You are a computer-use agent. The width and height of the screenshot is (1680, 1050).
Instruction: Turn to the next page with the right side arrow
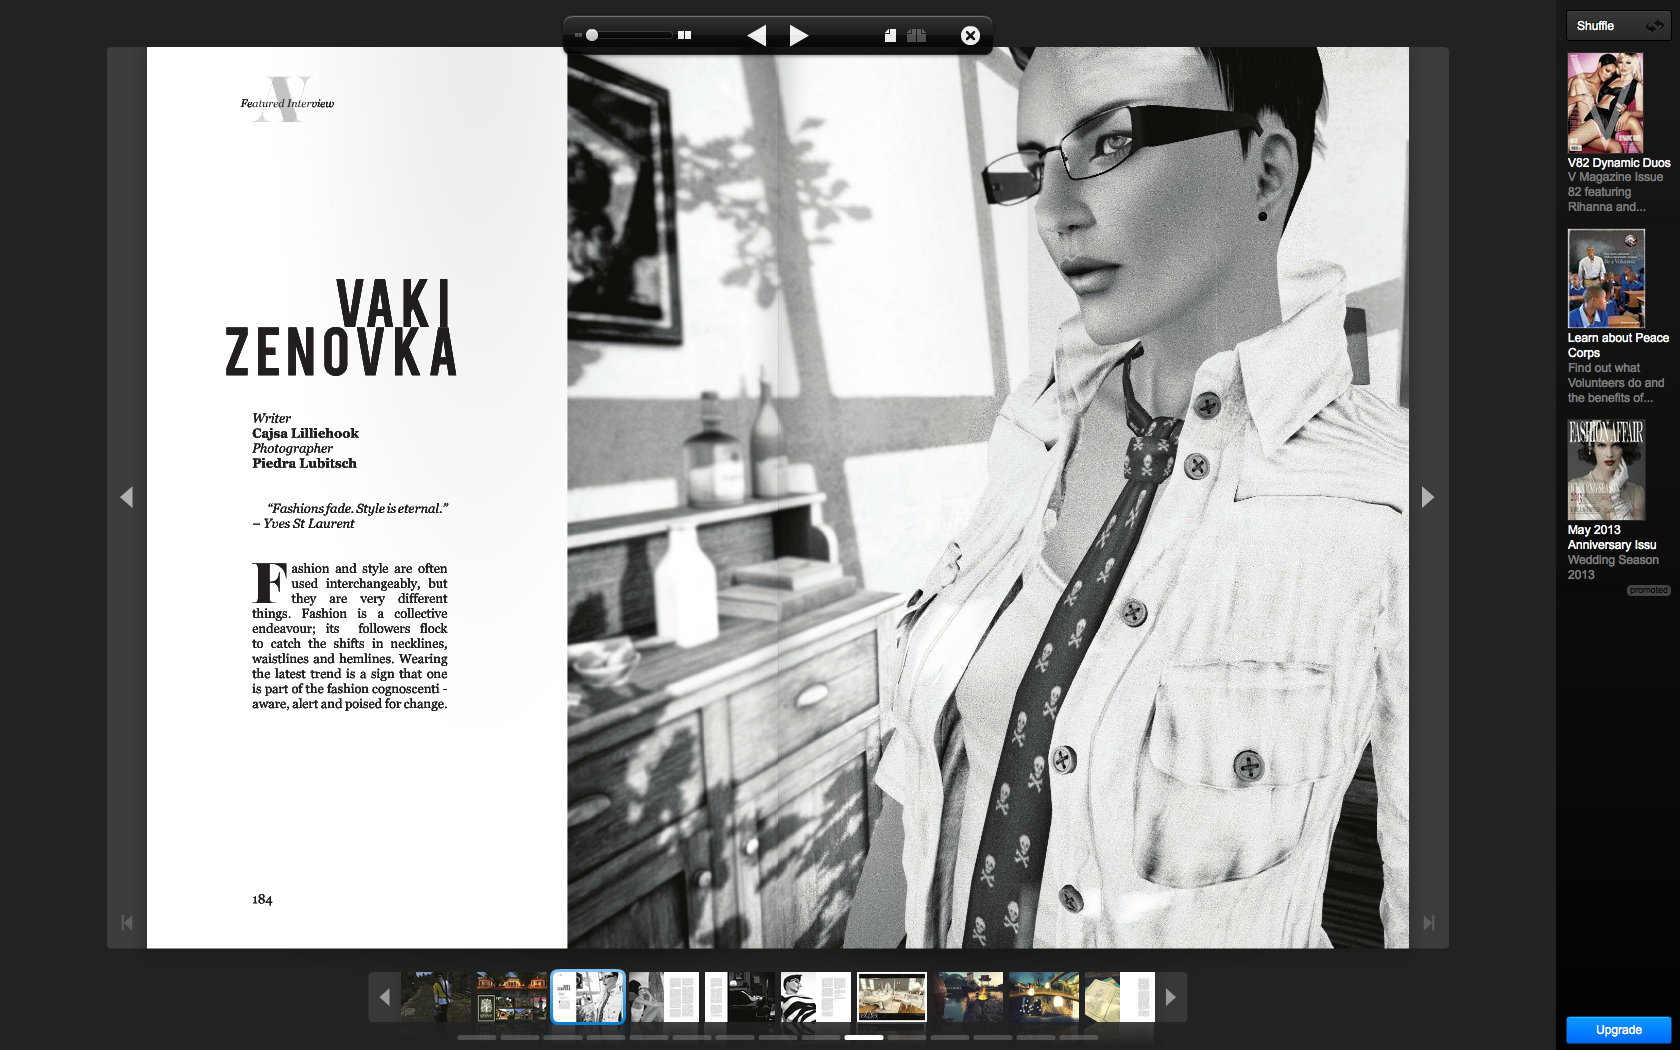(x=1428, y=496)
